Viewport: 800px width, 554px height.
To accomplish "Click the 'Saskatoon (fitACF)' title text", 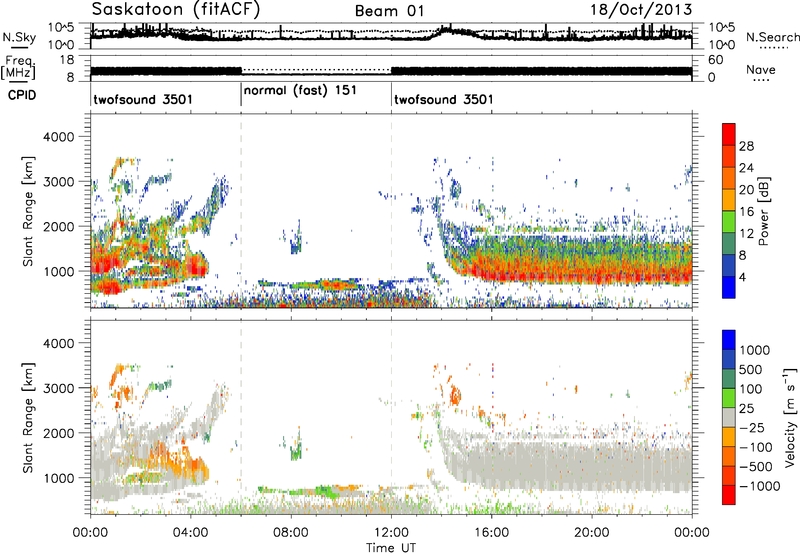I will 176,9.
